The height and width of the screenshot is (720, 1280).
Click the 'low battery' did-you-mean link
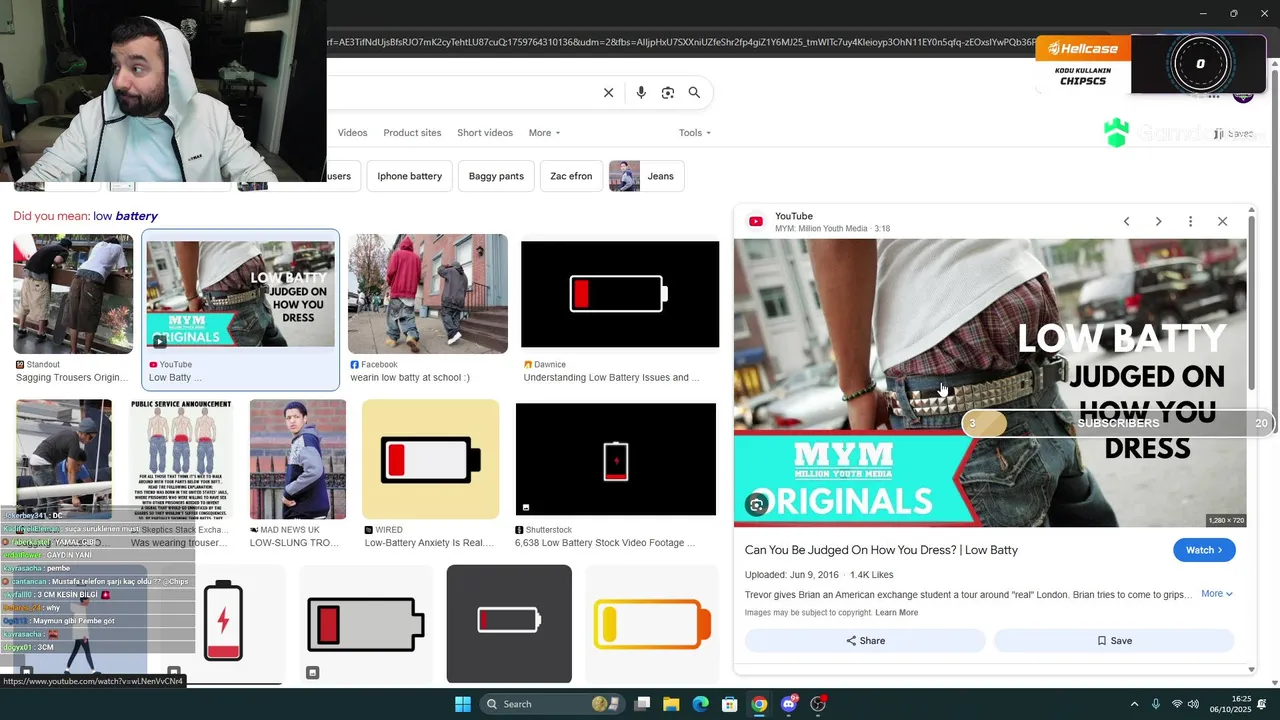(x=125, y=216)
